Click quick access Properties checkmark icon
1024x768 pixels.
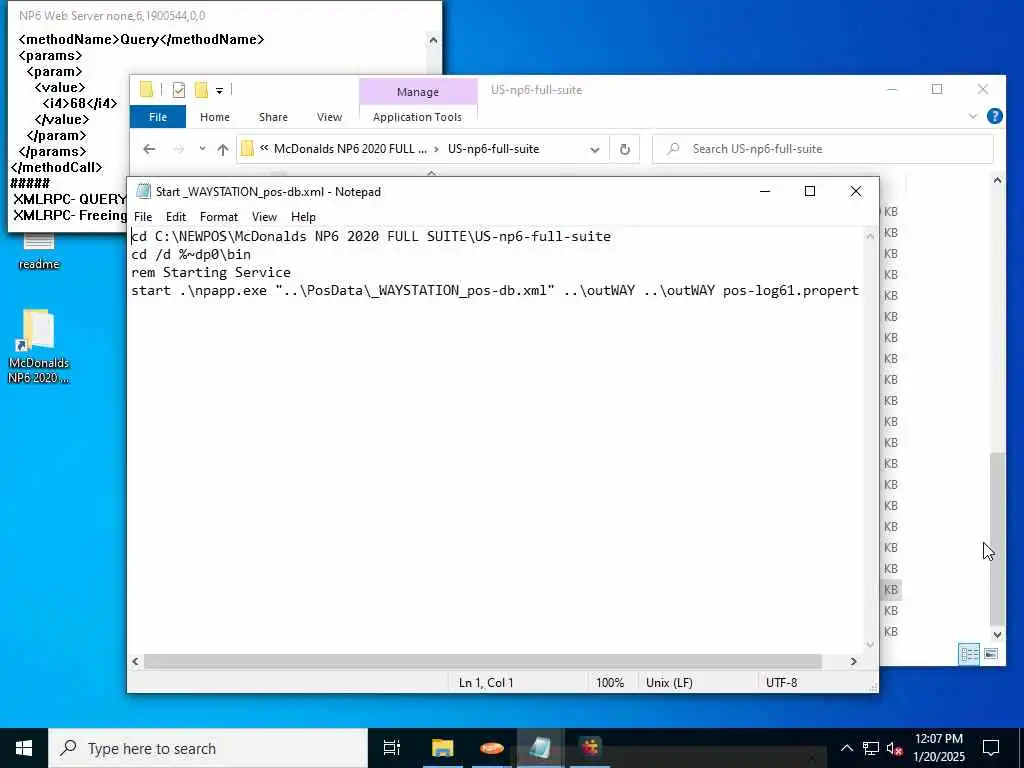coord(179,90)
